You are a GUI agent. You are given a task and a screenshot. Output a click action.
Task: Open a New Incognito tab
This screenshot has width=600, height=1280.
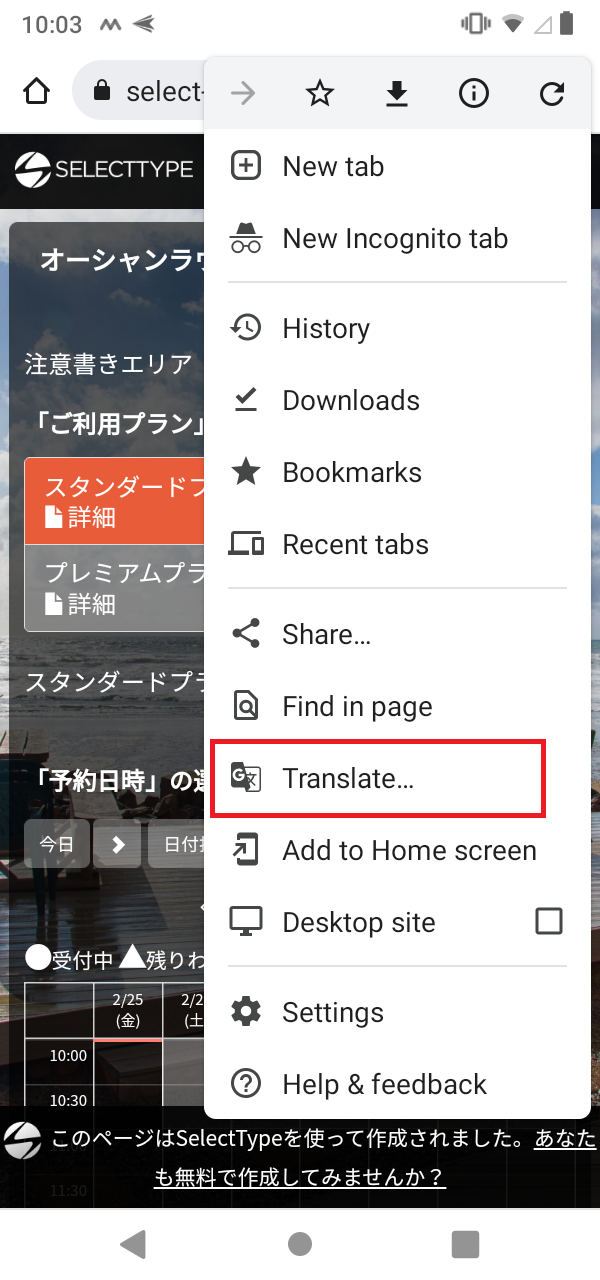click(395, 238)
